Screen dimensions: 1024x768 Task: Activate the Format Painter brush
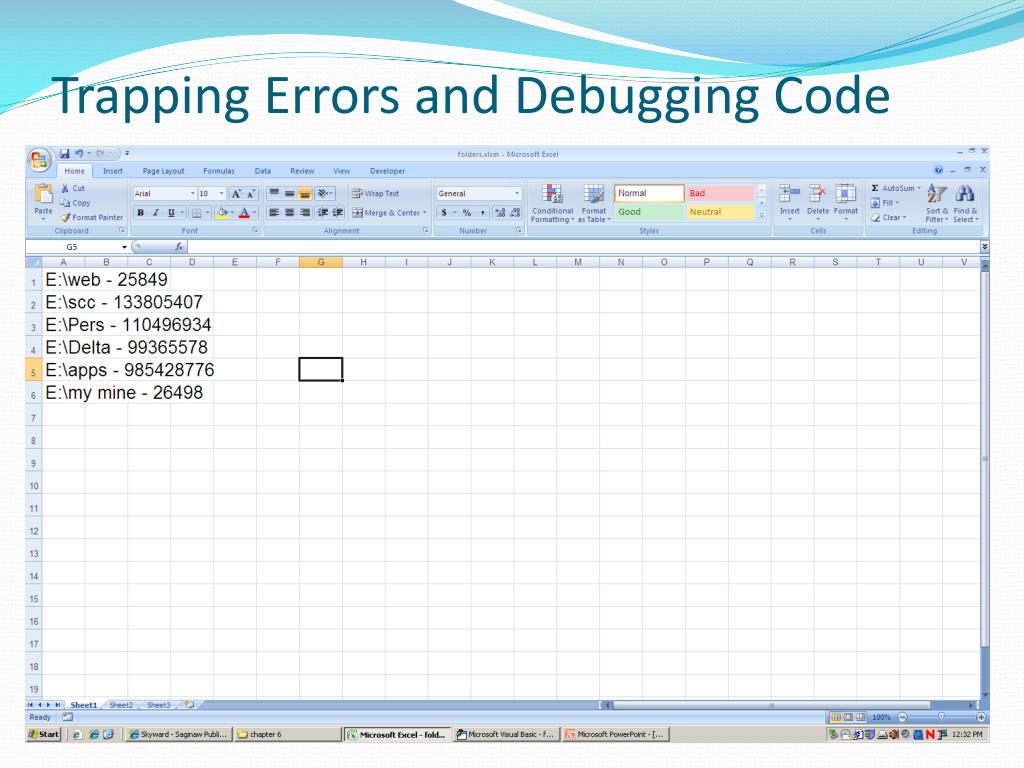coord(91,217)
